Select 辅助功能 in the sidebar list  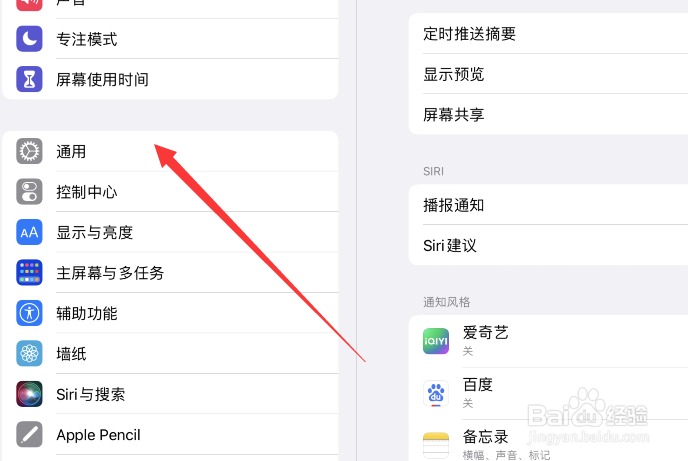[x=170, y=313]
